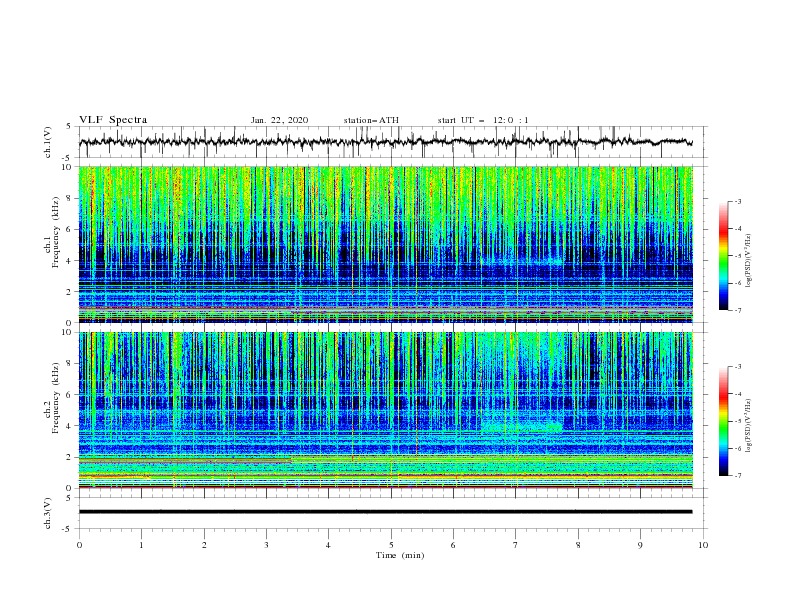Viewport: 792px width, 612px height.
Task: Click the ch.3 flat voltage trace
Action: coord(385,512)
